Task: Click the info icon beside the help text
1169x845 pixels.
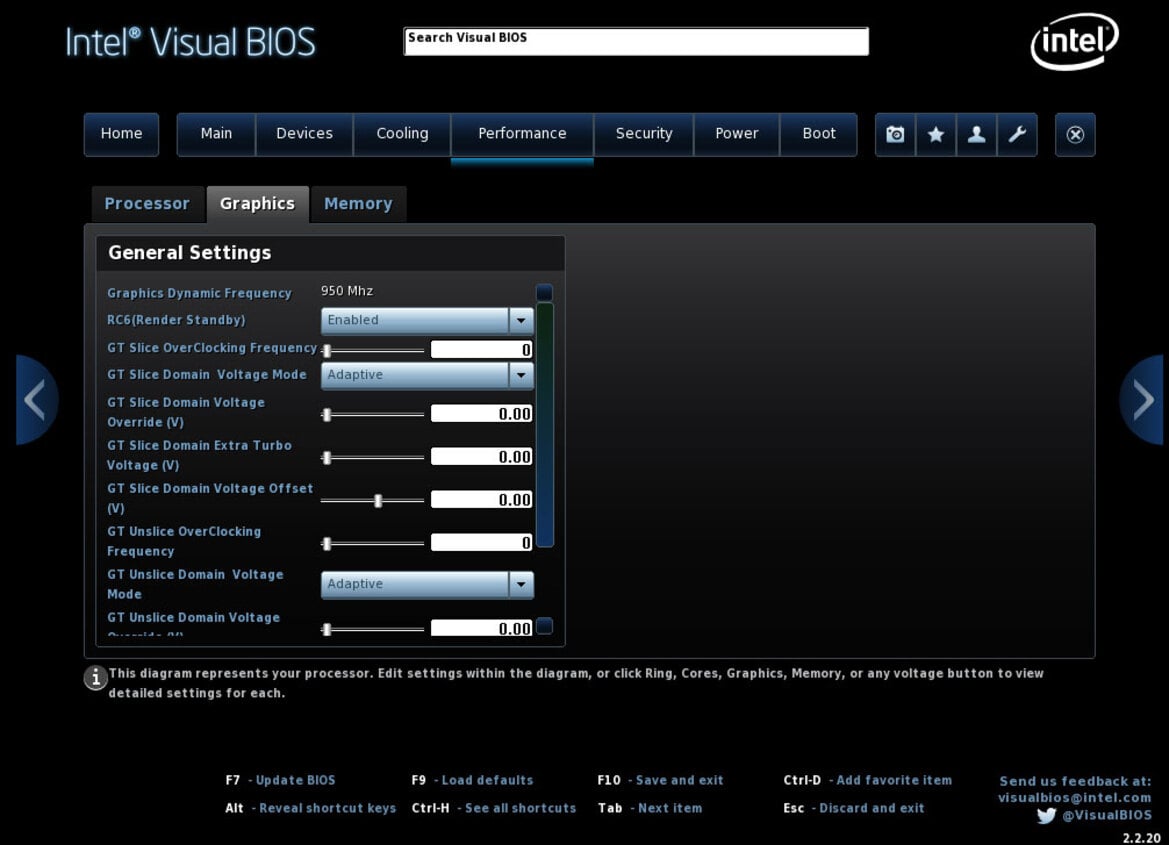Action: 95,678
